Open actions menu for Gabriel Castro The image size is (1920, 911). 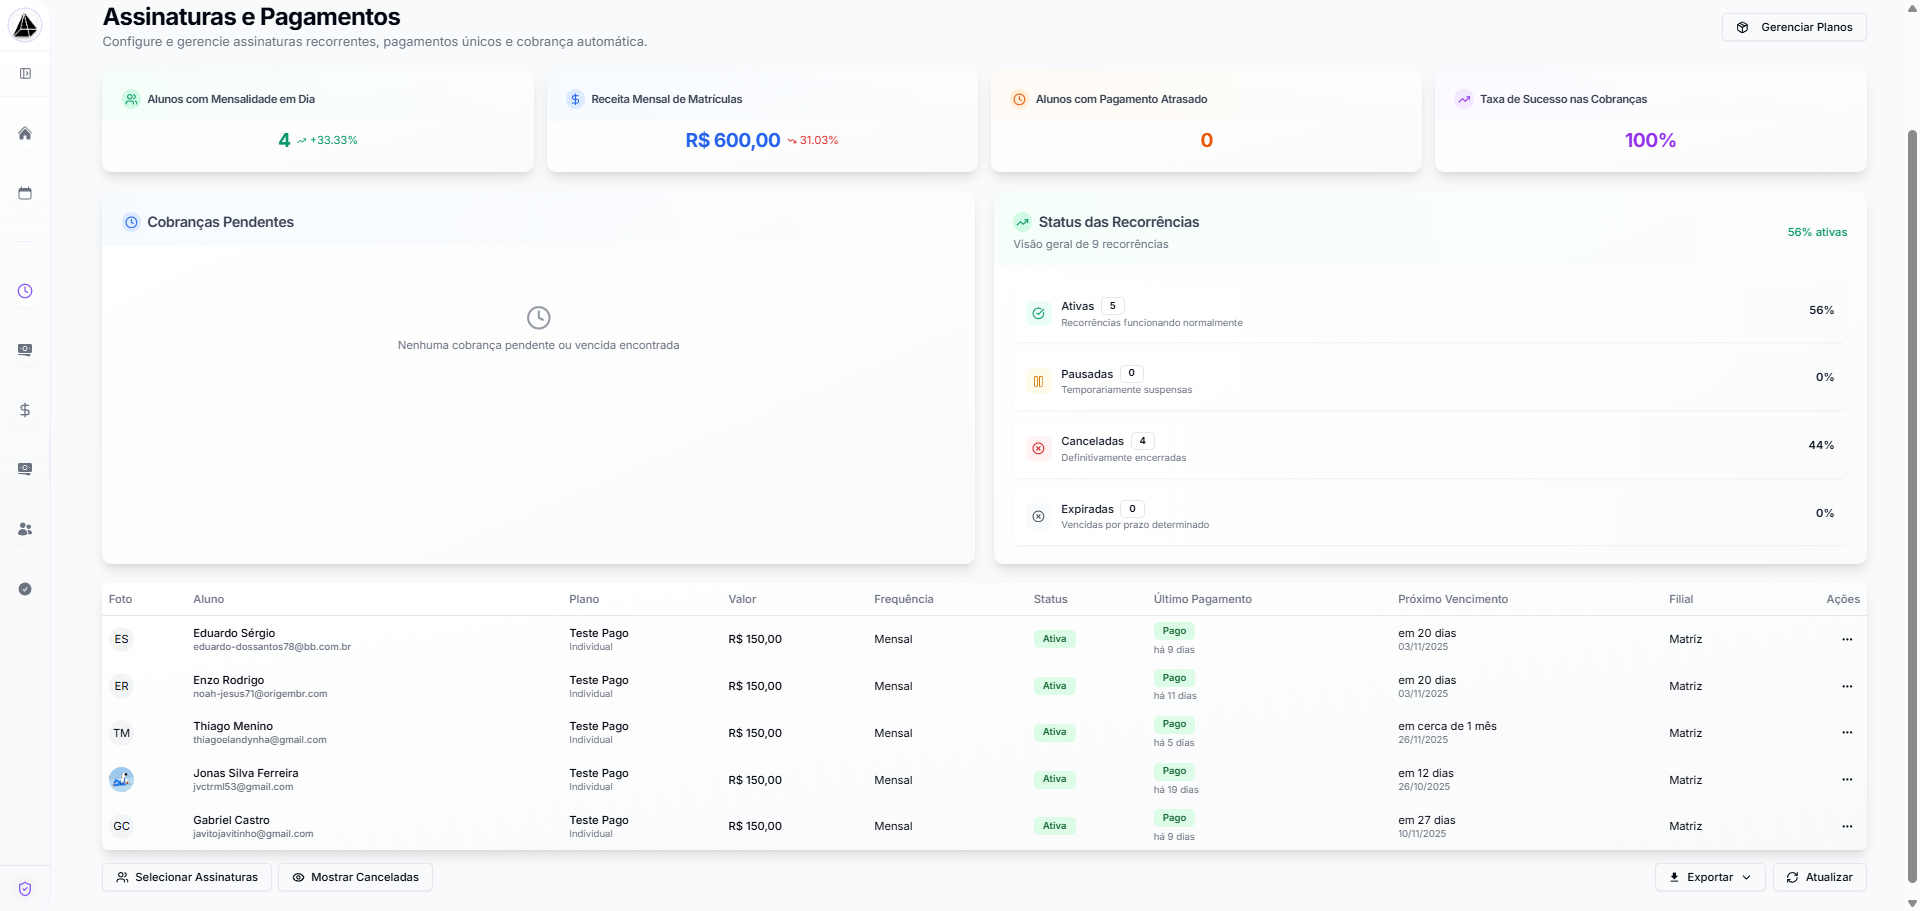1846,826
